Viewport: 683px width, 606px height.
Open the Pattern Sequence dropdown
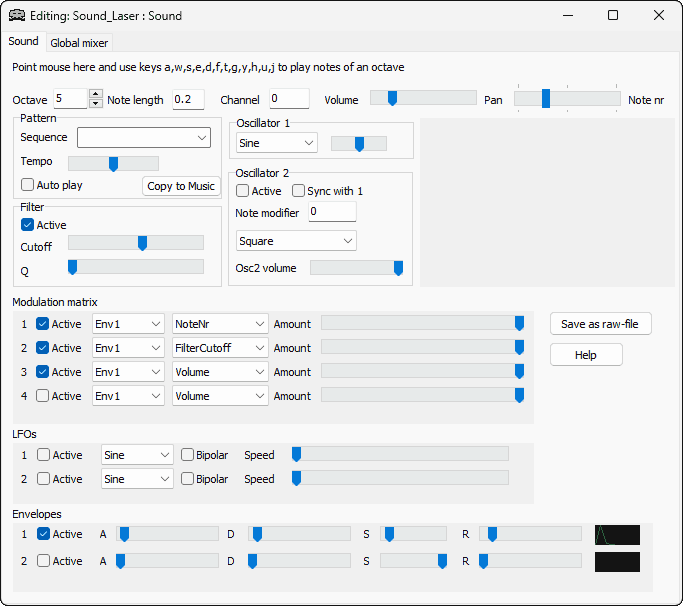click(144, 138)
